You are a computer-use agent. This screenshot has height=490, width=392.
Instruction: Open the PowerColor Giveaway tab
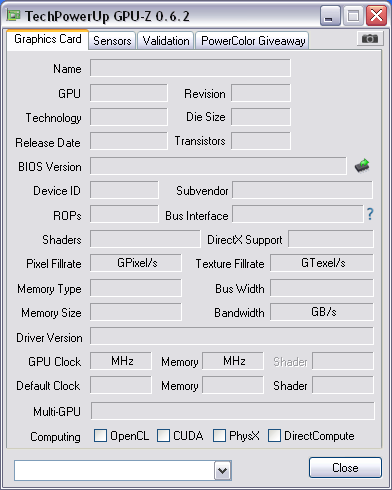click(253, 41)
